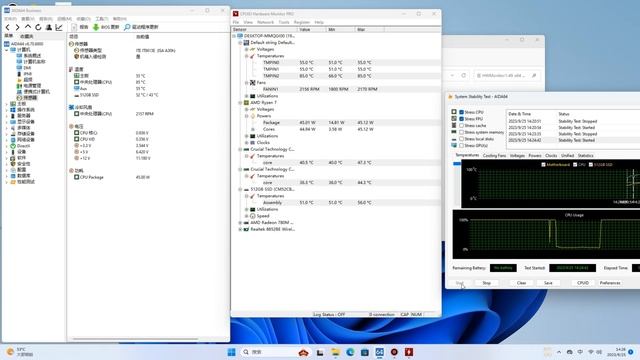Go forward using AIDA64 toolbar right arrow
Screen dimensions: 640x360
click(17, 27)
